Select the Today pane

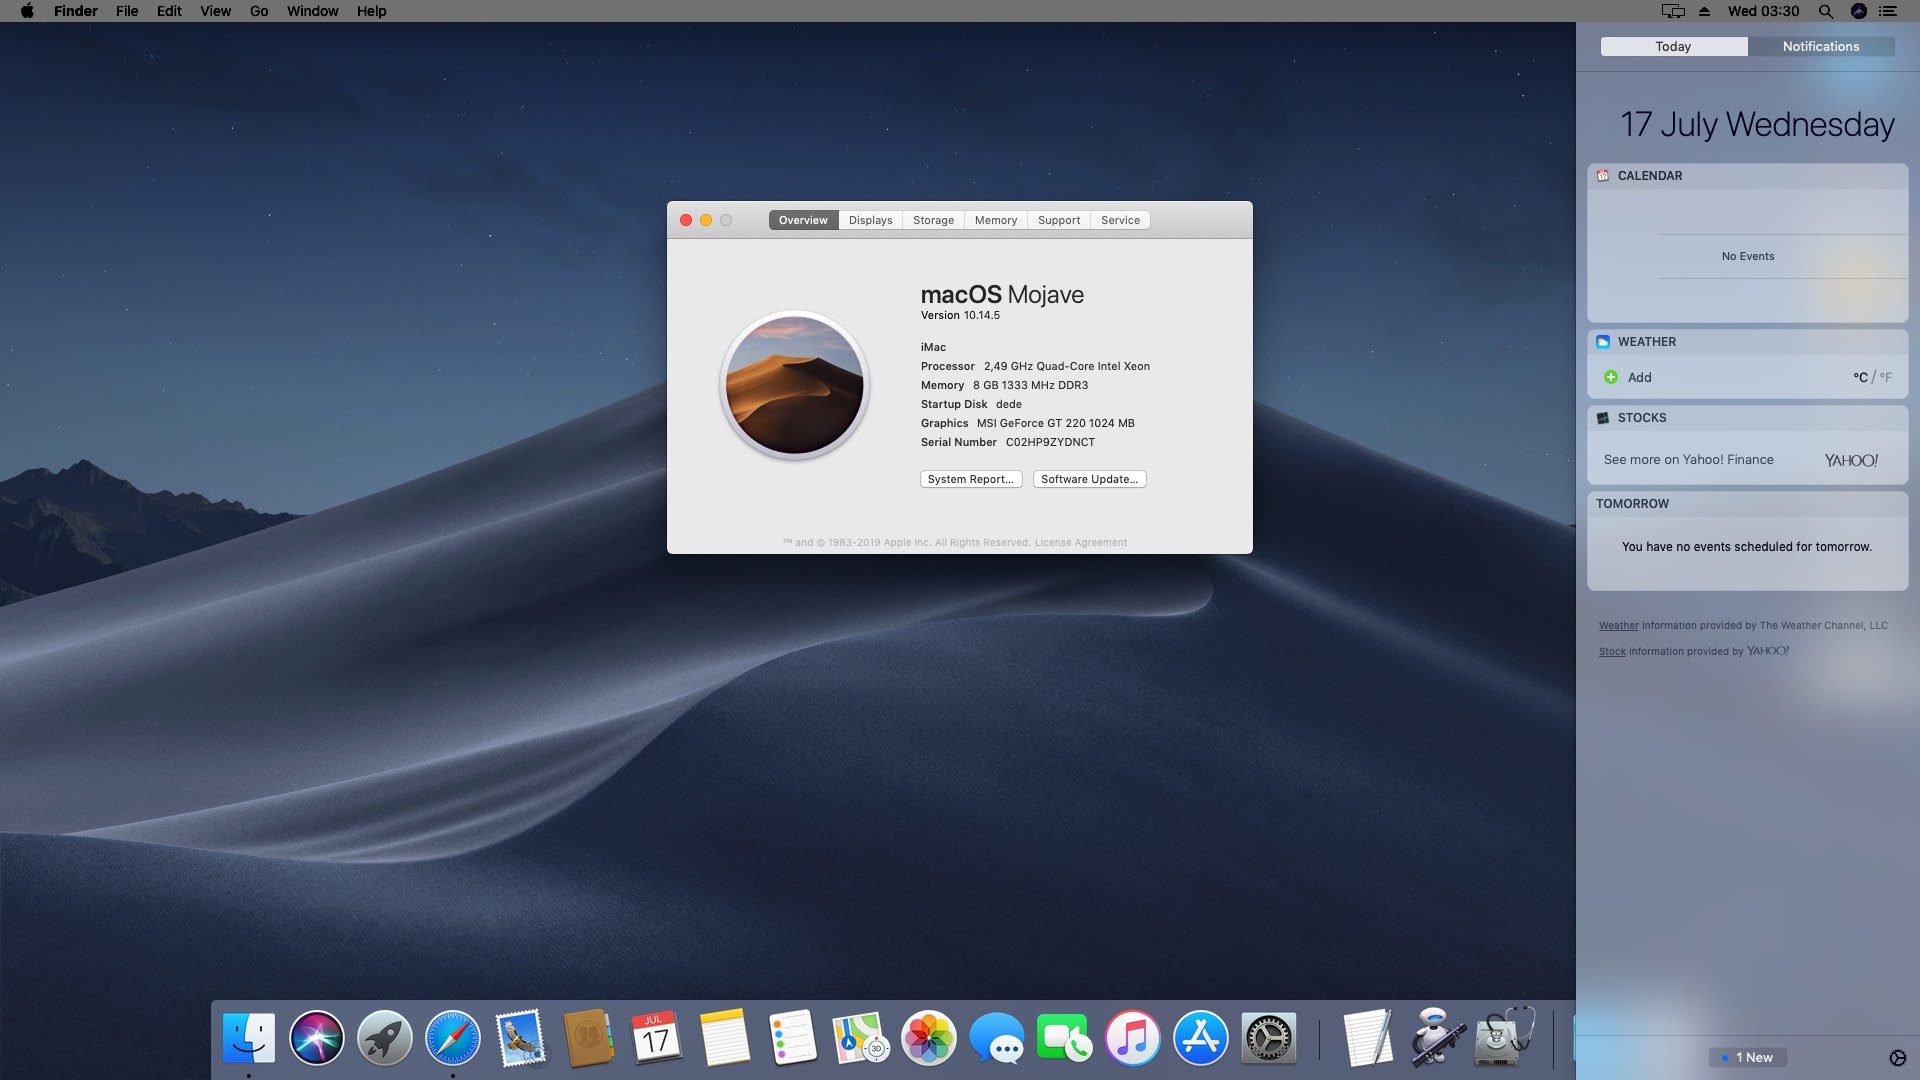point(1673,46)
